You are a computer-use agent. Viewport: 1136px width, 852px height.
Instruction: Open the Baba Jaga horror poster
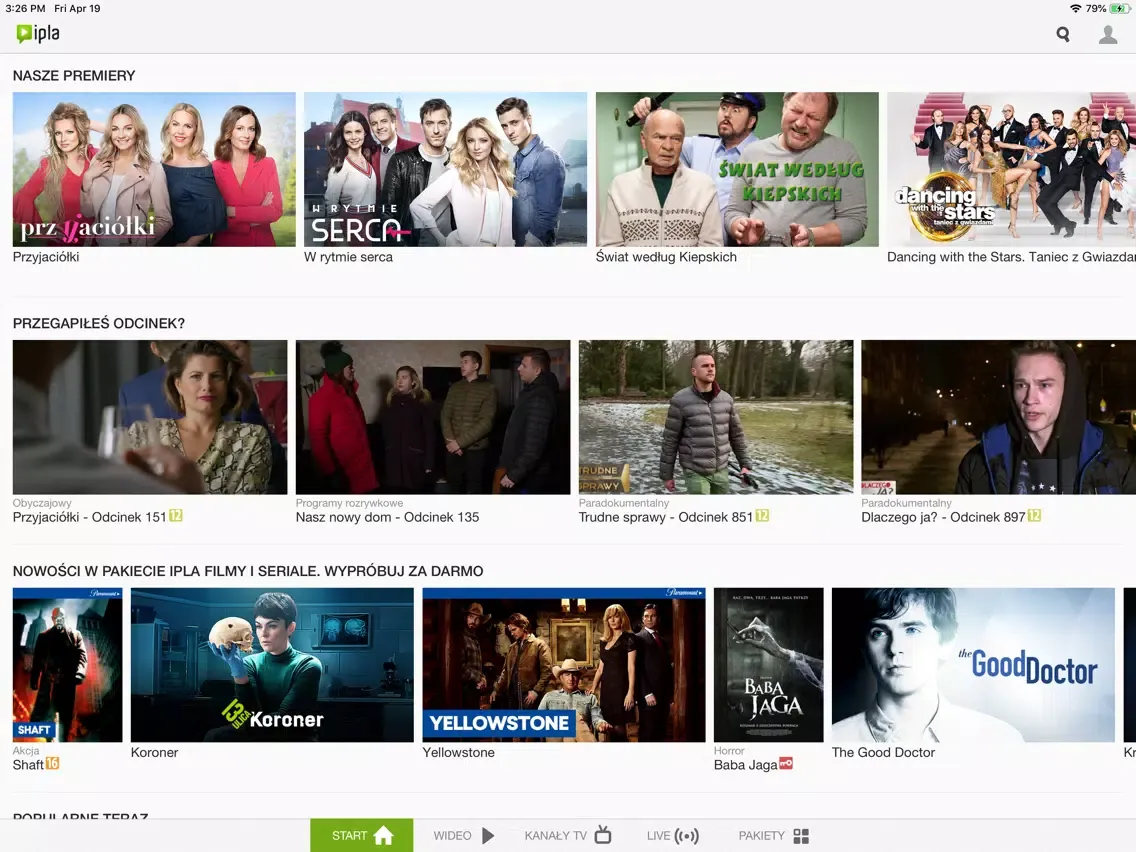click(x=769, y=665)
